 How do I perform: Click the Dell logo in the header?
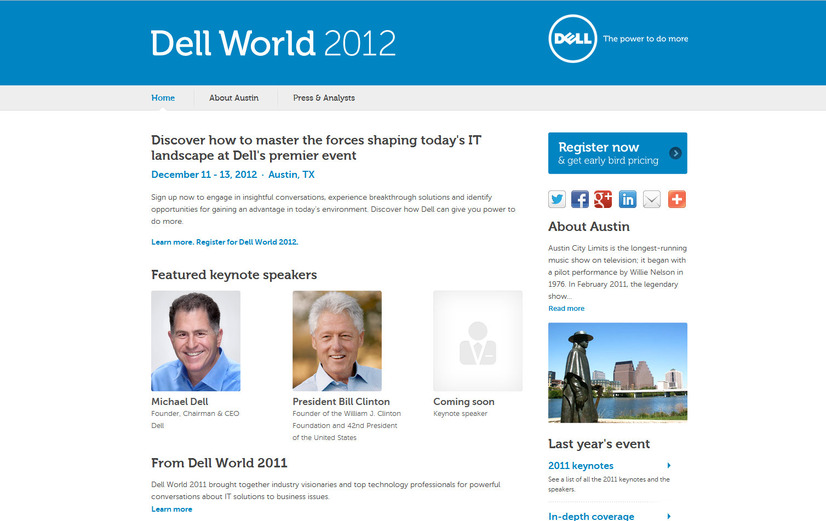click(573, 40)
